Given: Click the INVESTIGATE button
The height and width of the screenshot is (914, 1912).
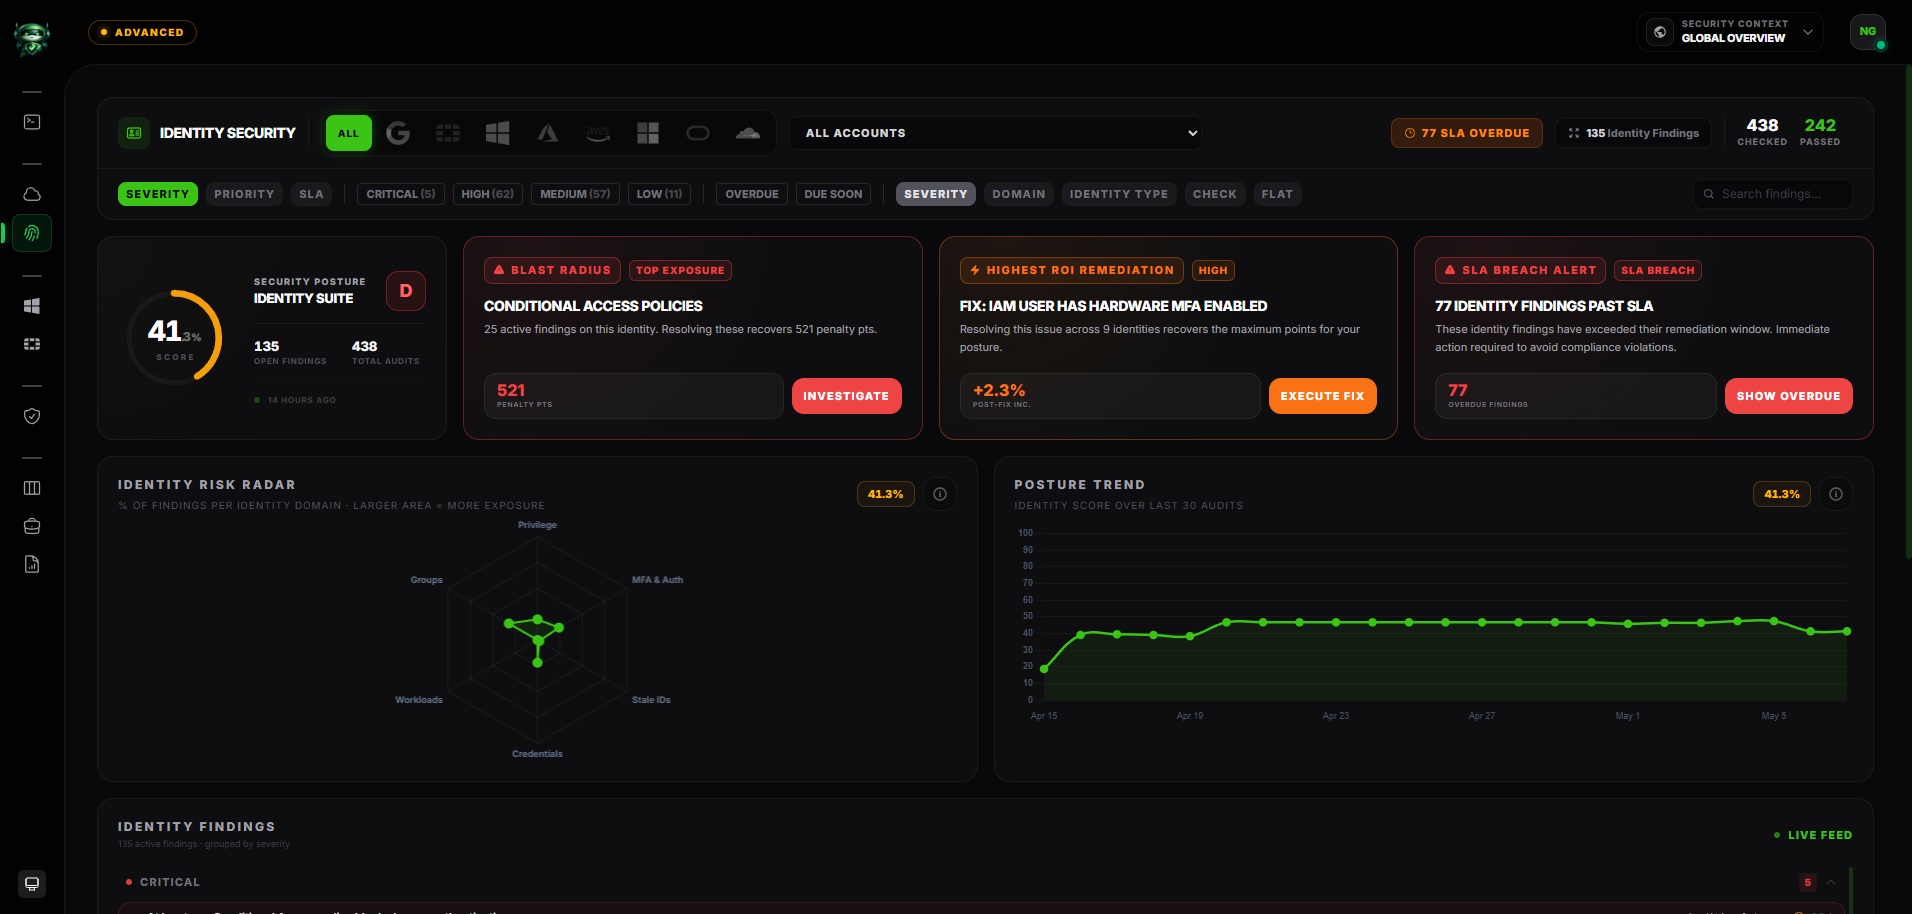Looking at the screenshot, I should pyautogui.click(x=847, y=396).
